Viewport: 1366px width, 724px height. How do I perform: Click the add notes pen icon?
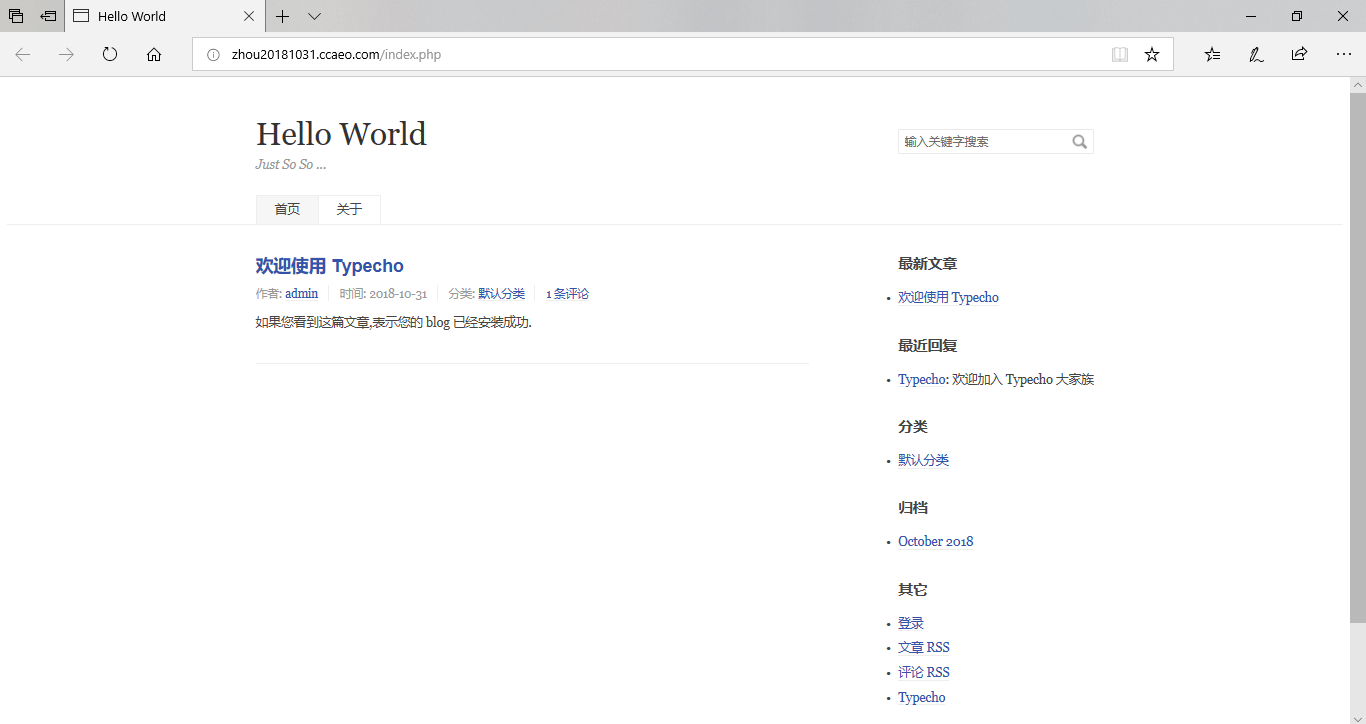click(1256, 55)
